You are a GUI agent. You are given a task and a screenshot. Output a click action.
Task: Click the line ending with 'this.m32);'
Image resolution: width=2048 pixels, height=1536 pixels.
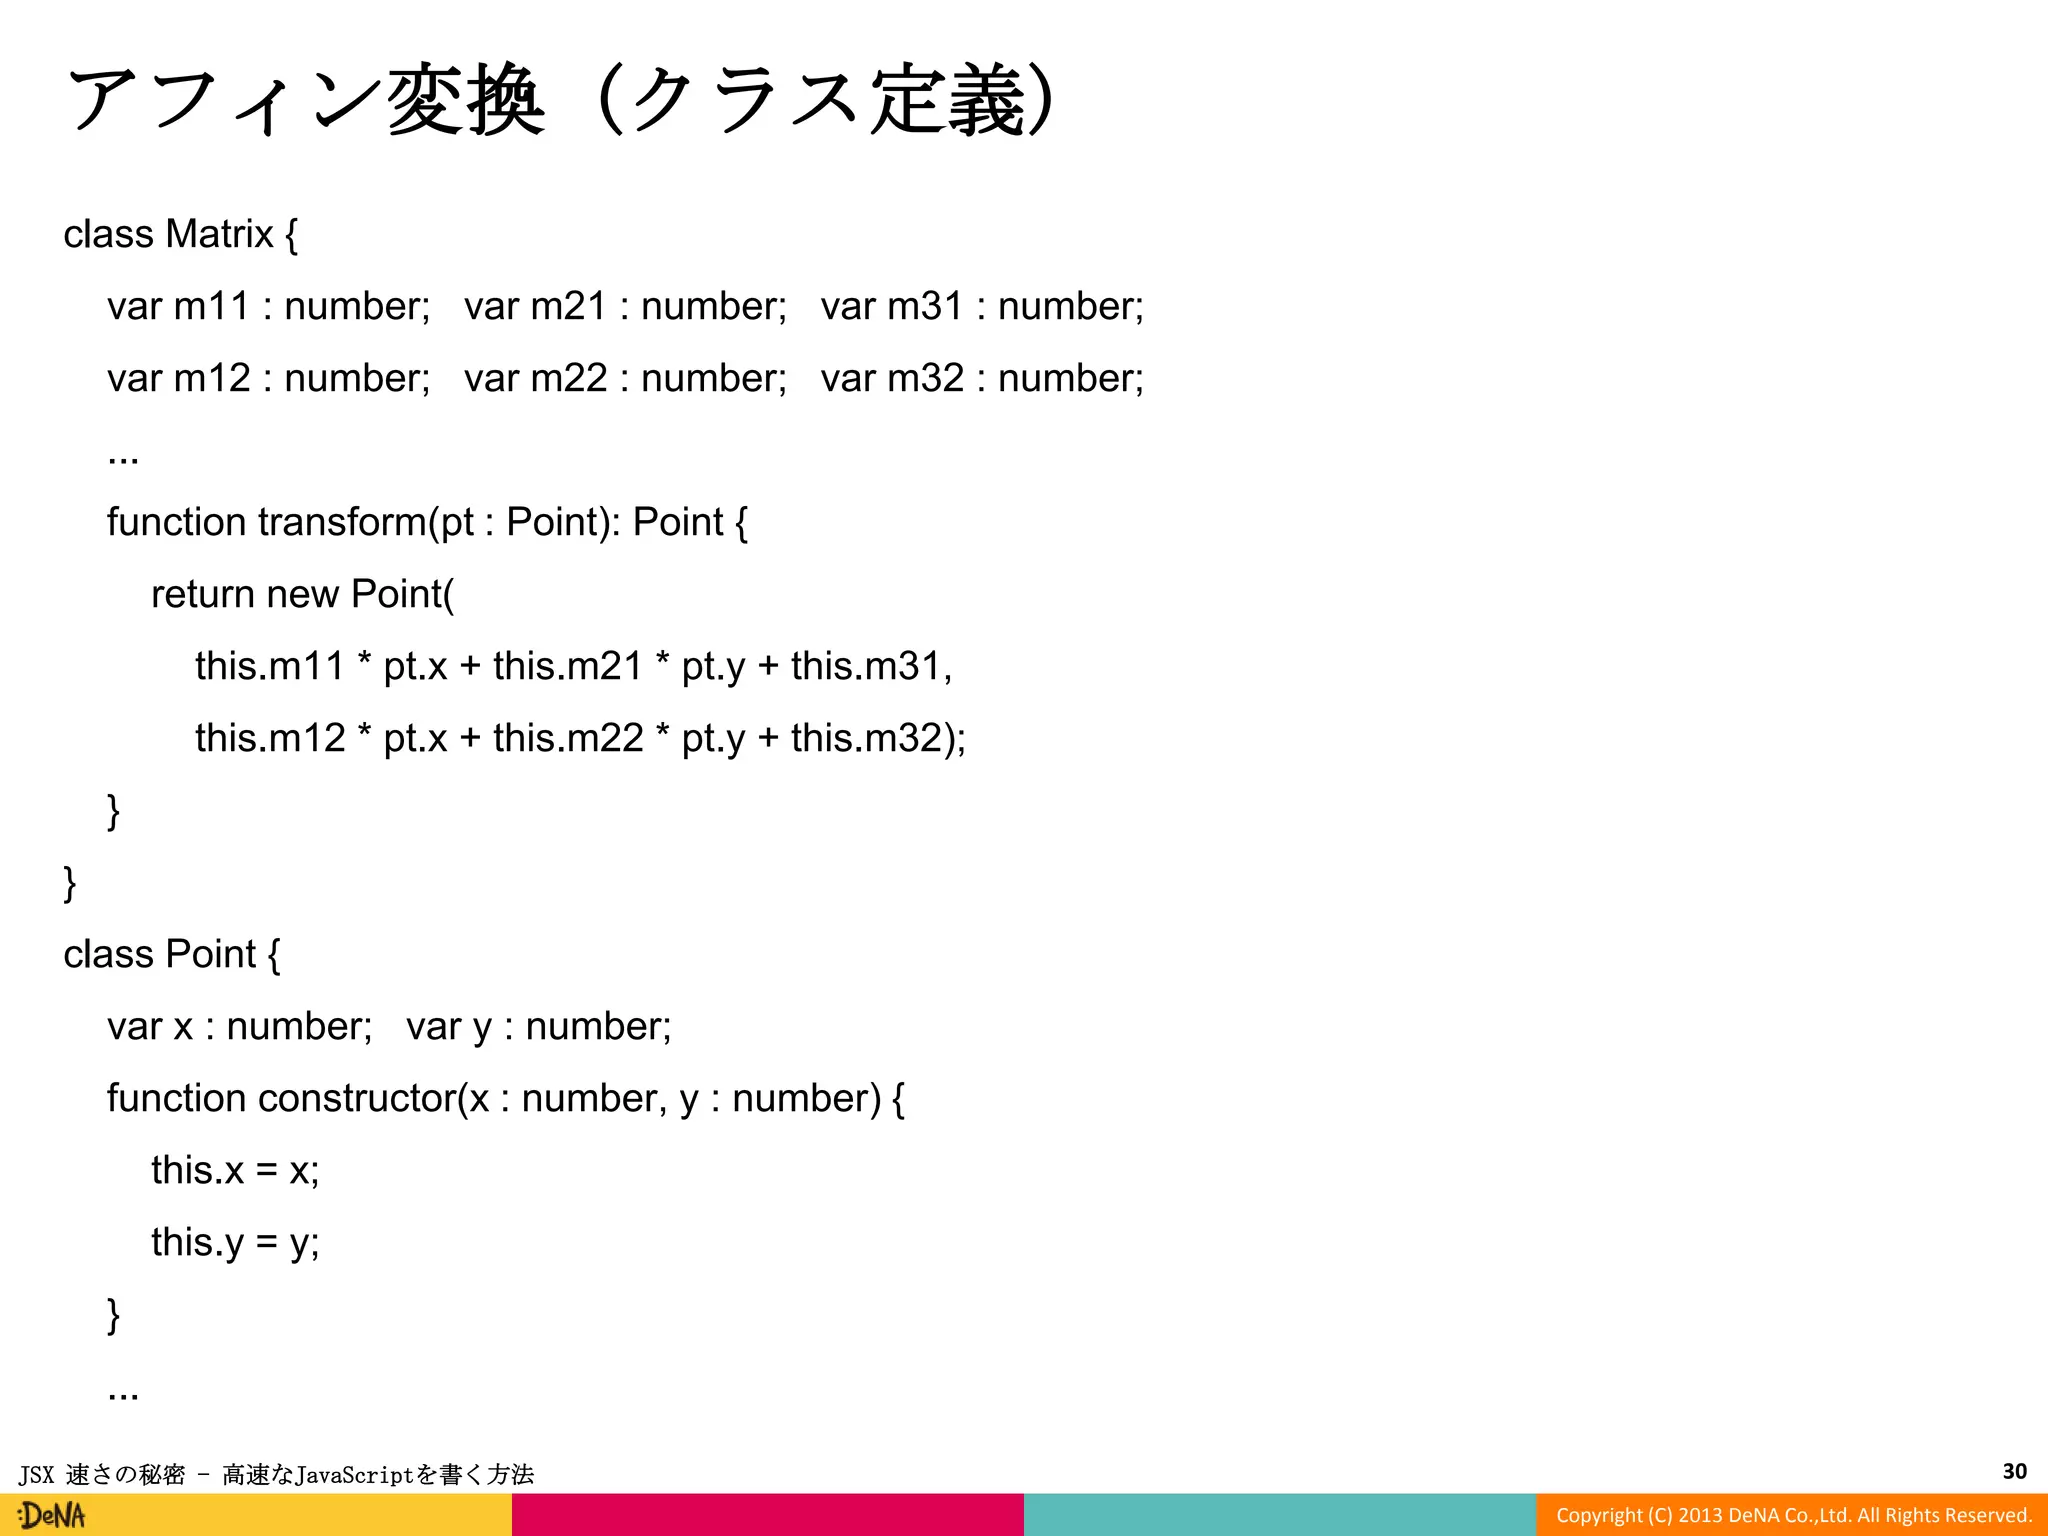pos(580,738)
